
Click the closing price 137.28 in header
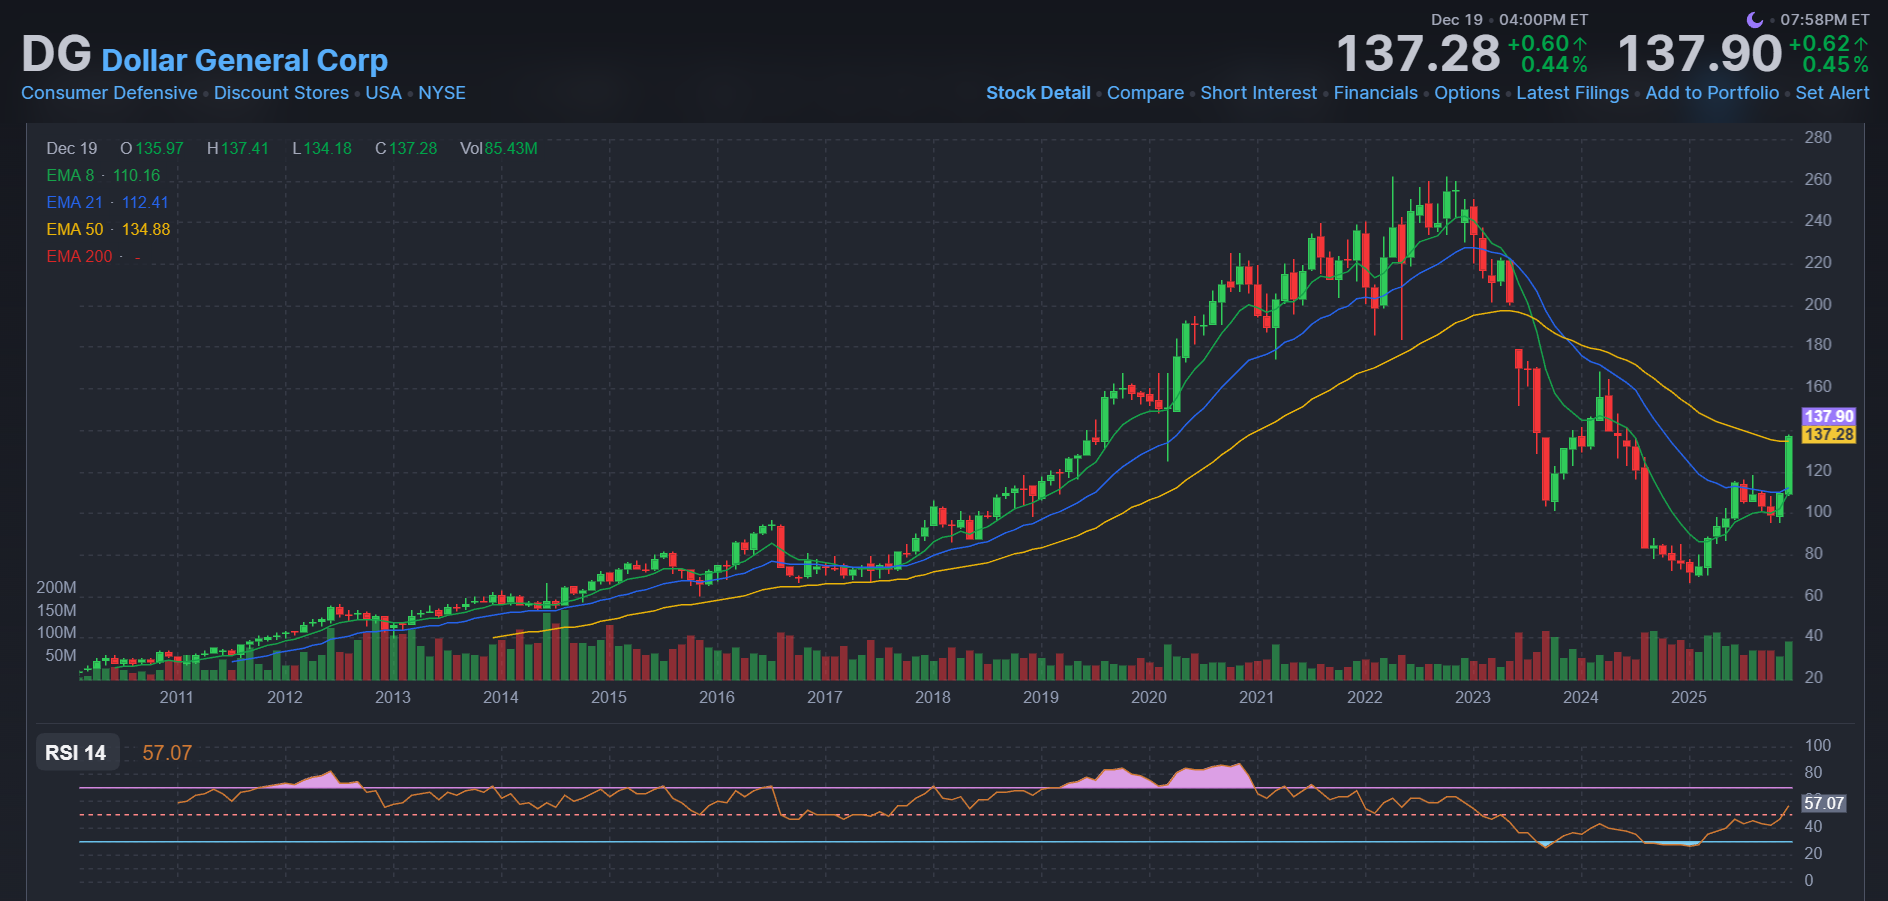coord(1418,54)
